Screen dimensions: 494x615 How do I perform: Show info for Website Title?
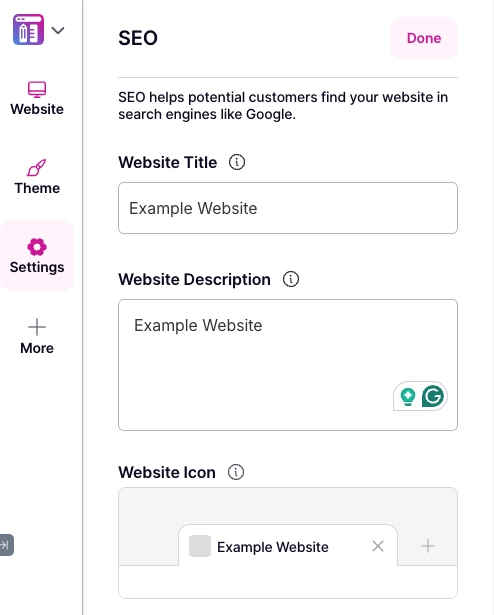(x=237, y=162)
